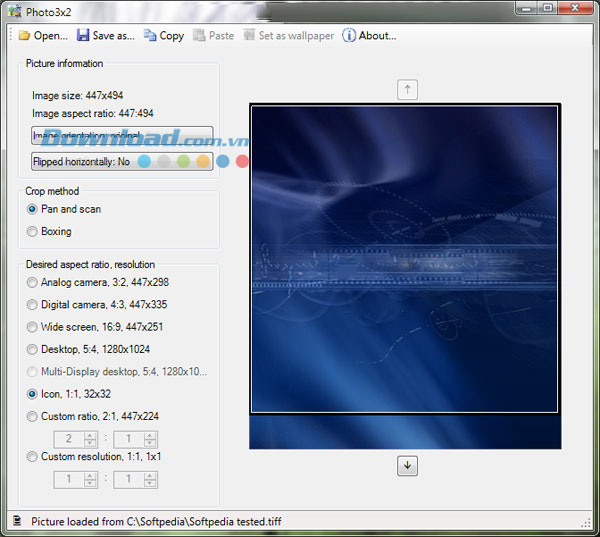Click the status bar document icon
600x537 pixels.
17,521
